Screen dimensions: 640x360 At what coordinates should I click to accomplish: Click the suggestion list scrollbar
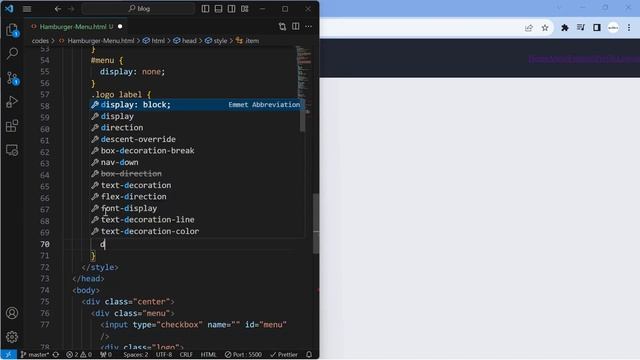tap(302, 116)
